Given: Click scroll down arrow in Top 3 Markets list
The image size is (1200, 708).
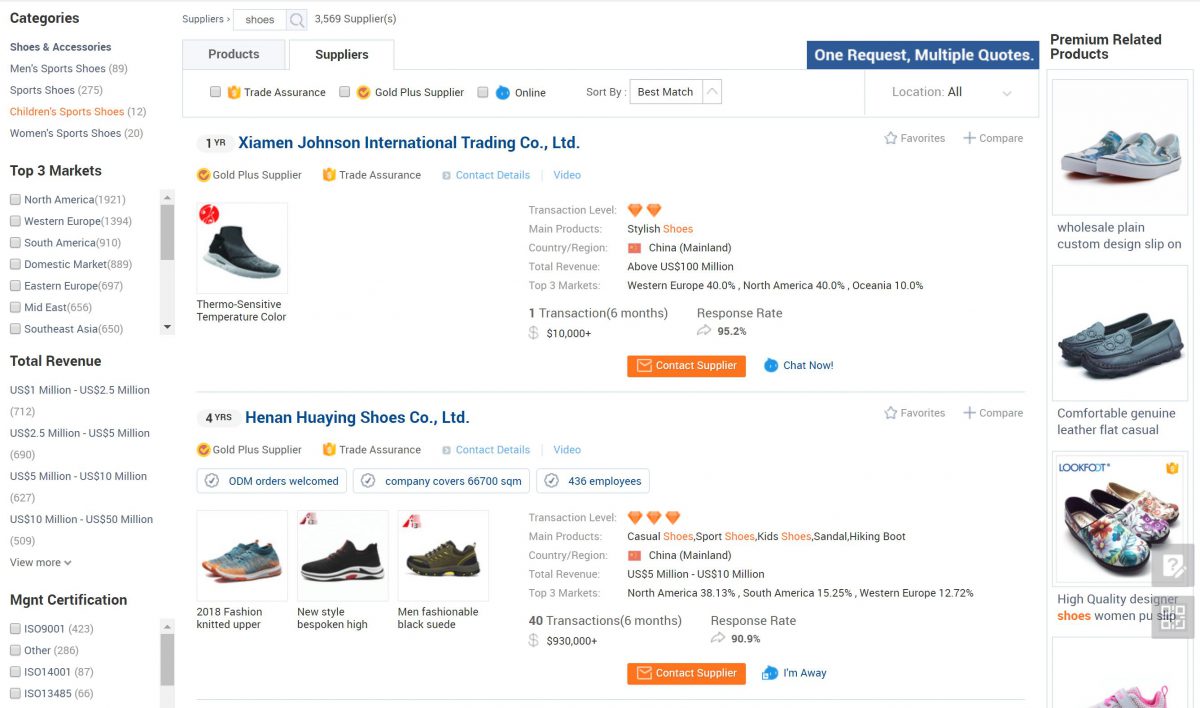Looking at the screenshot, I should pos(167,328).
